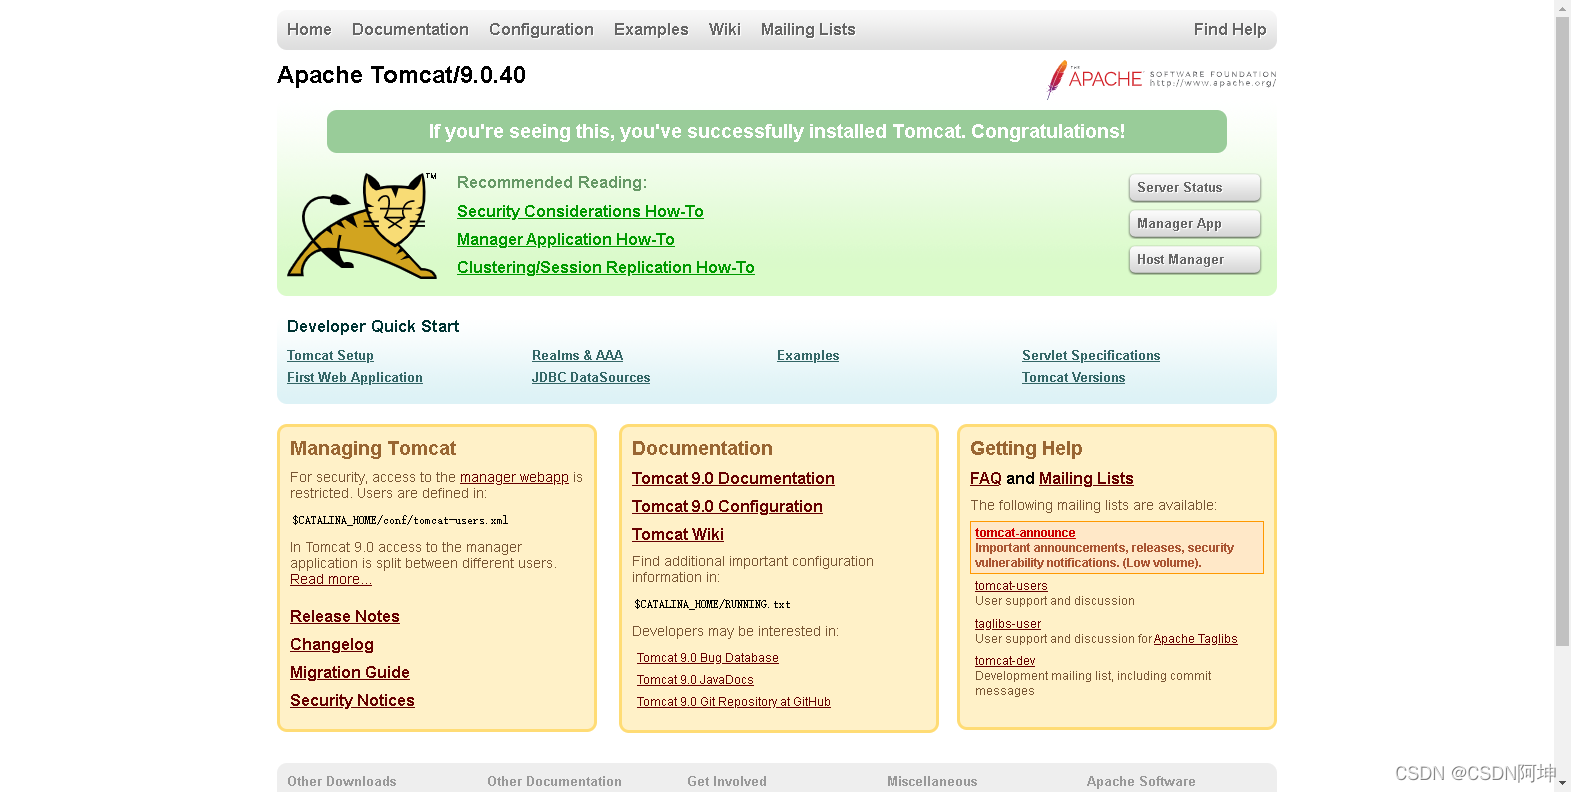Image resolution: width=1571 pixels, height=792 pixels.
Task: Open the JDBC DataSources link
Action: [591, 378]
